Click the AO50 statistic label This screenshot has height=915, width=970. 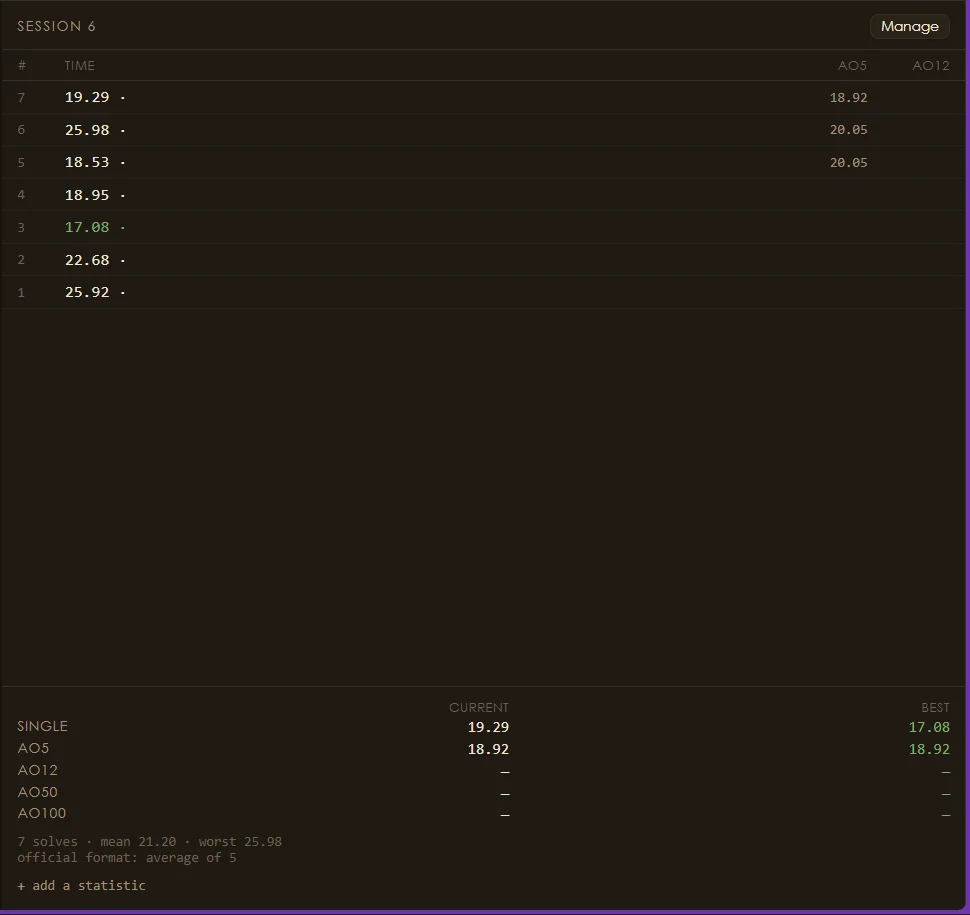[38, 792]
